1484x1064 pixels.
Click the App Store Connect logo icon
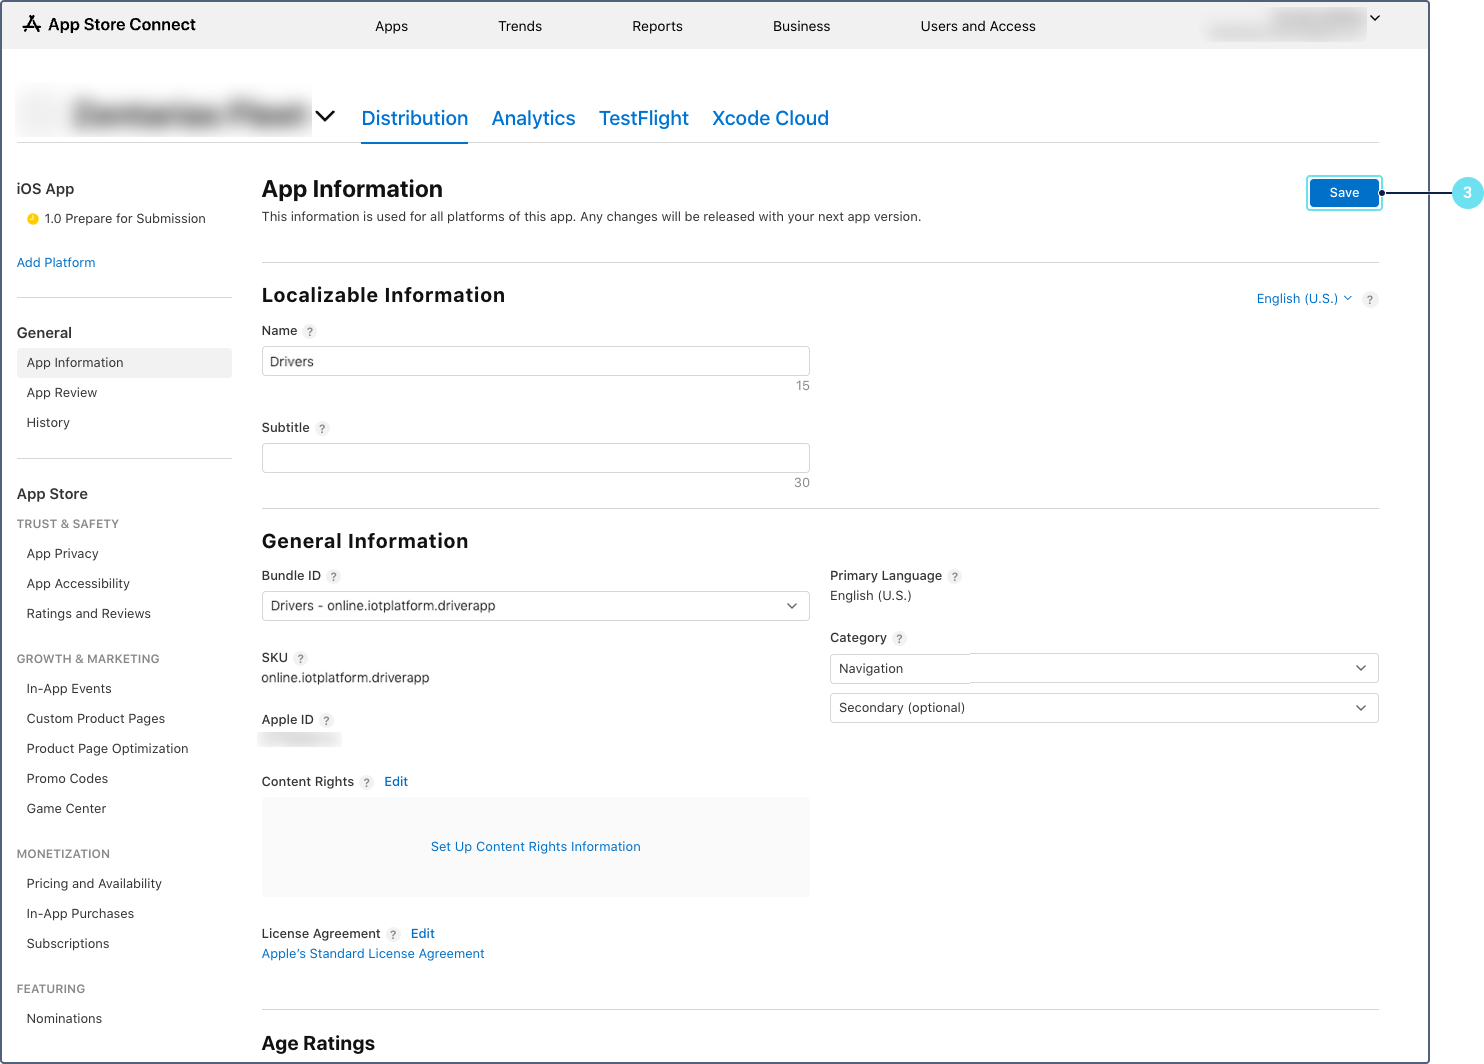click(32, 24)
